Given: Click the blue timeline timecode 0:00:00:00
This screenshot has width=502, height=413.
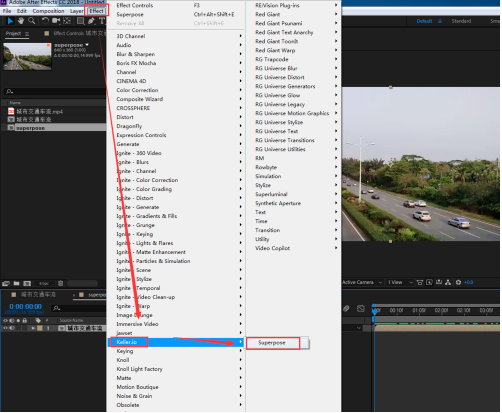Looking at the screenshot, I should pos(25,307).
